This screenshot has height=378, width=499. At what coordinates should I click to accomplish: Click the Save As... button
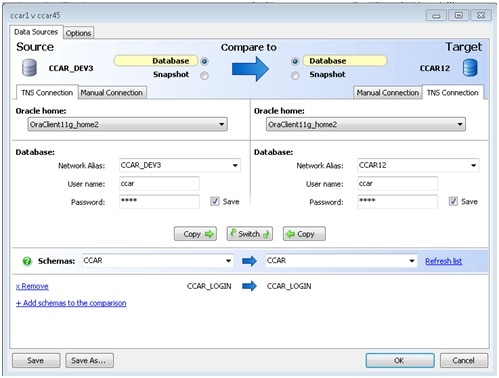[89, 360]
